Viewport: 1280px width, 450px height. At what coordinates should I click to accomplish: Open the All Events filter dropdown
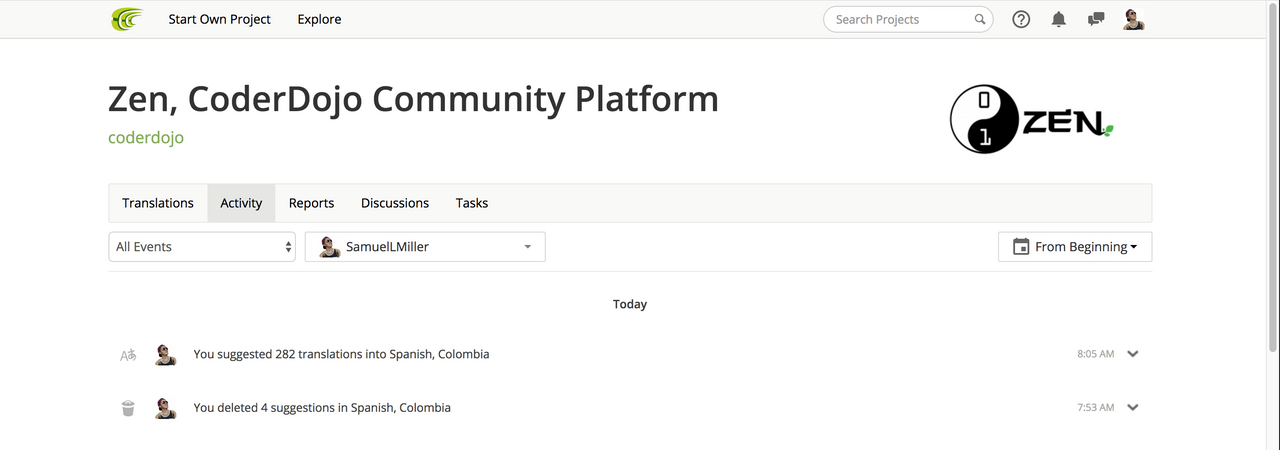pyautogui.click(x=202, y=247)
